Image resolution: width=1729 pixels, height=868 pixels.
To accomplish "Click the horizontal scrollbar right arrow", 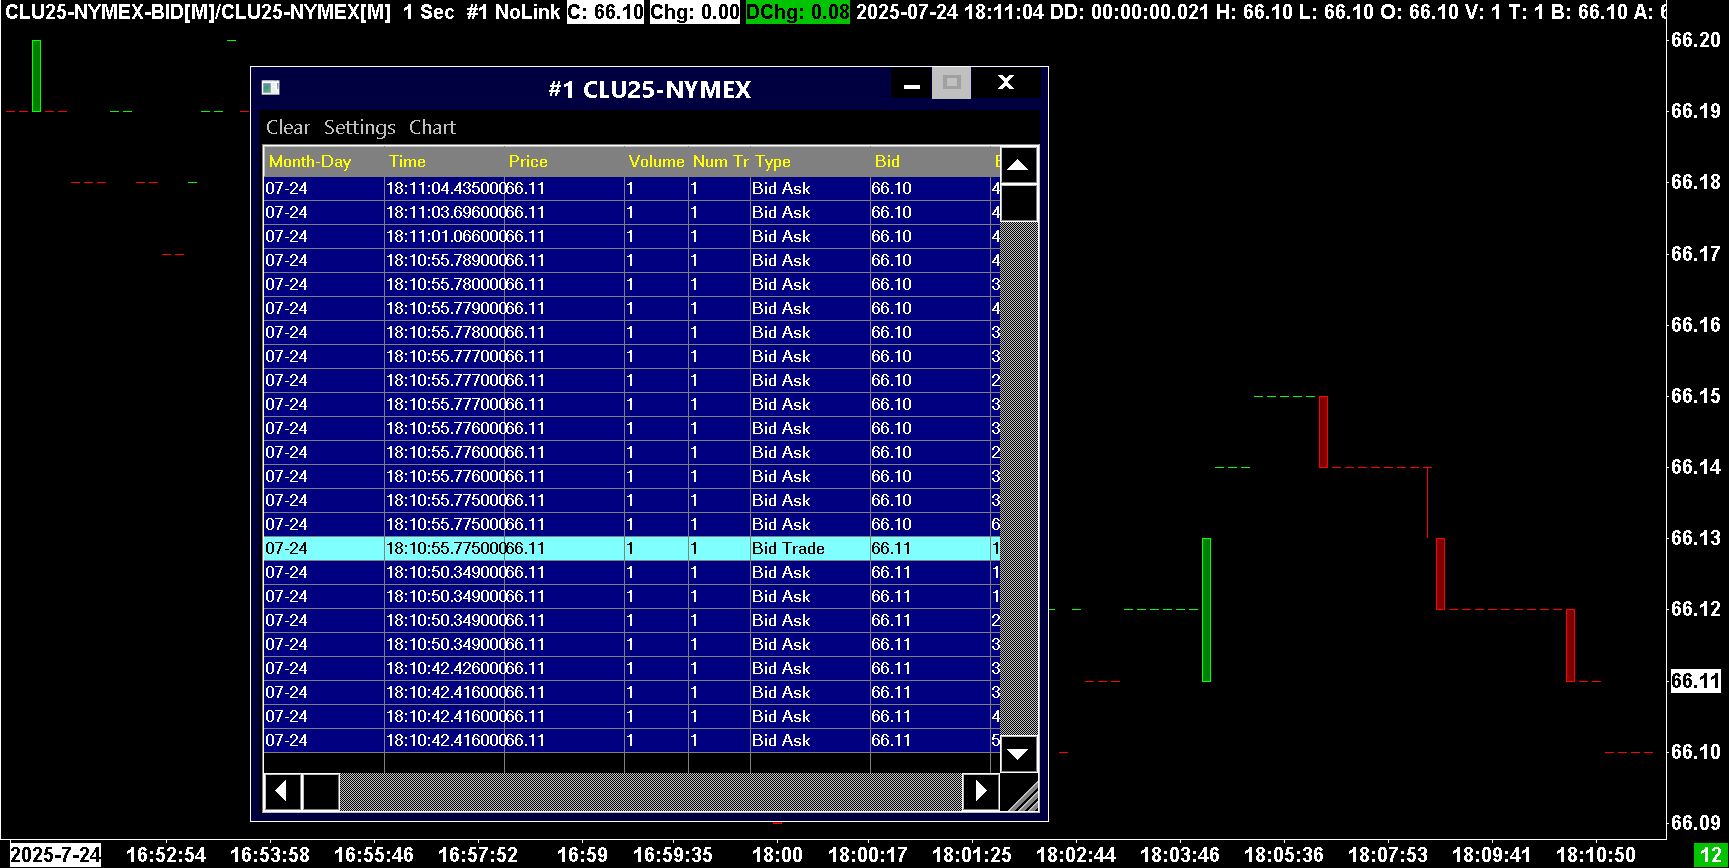I will point(980,791).
